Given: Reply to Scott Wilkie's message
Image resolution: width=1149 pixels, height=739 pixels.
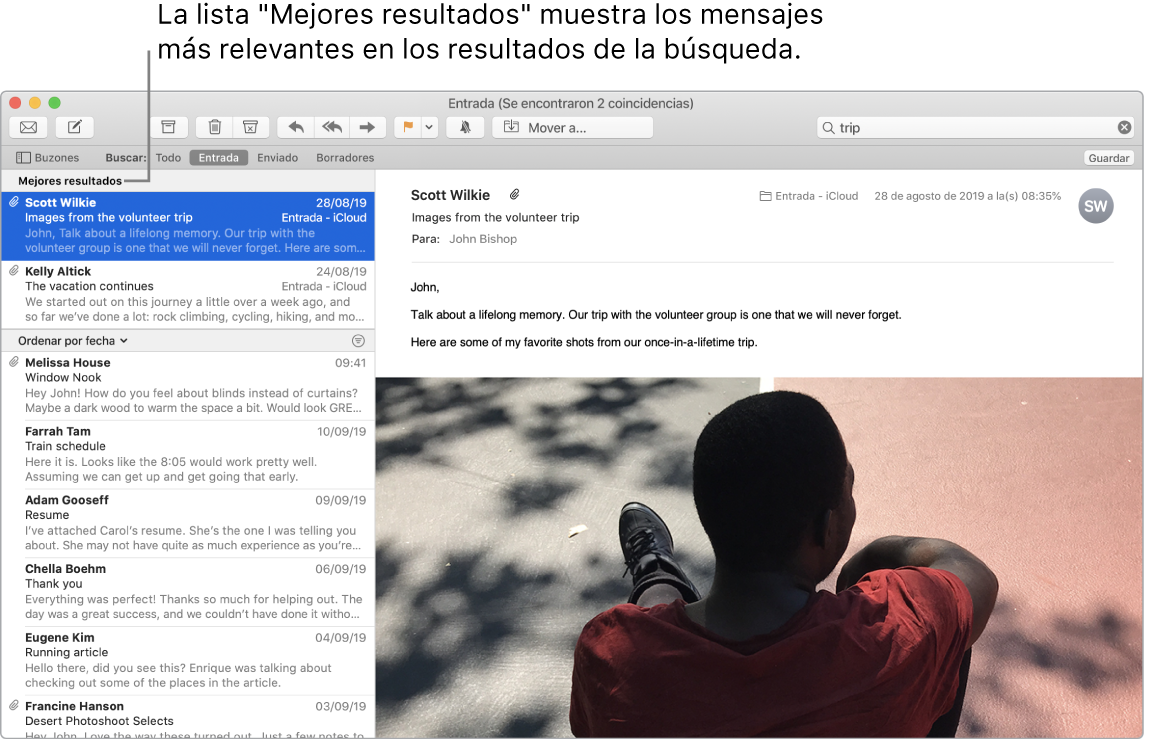Looking at the screenshot, I should point(294,127).
